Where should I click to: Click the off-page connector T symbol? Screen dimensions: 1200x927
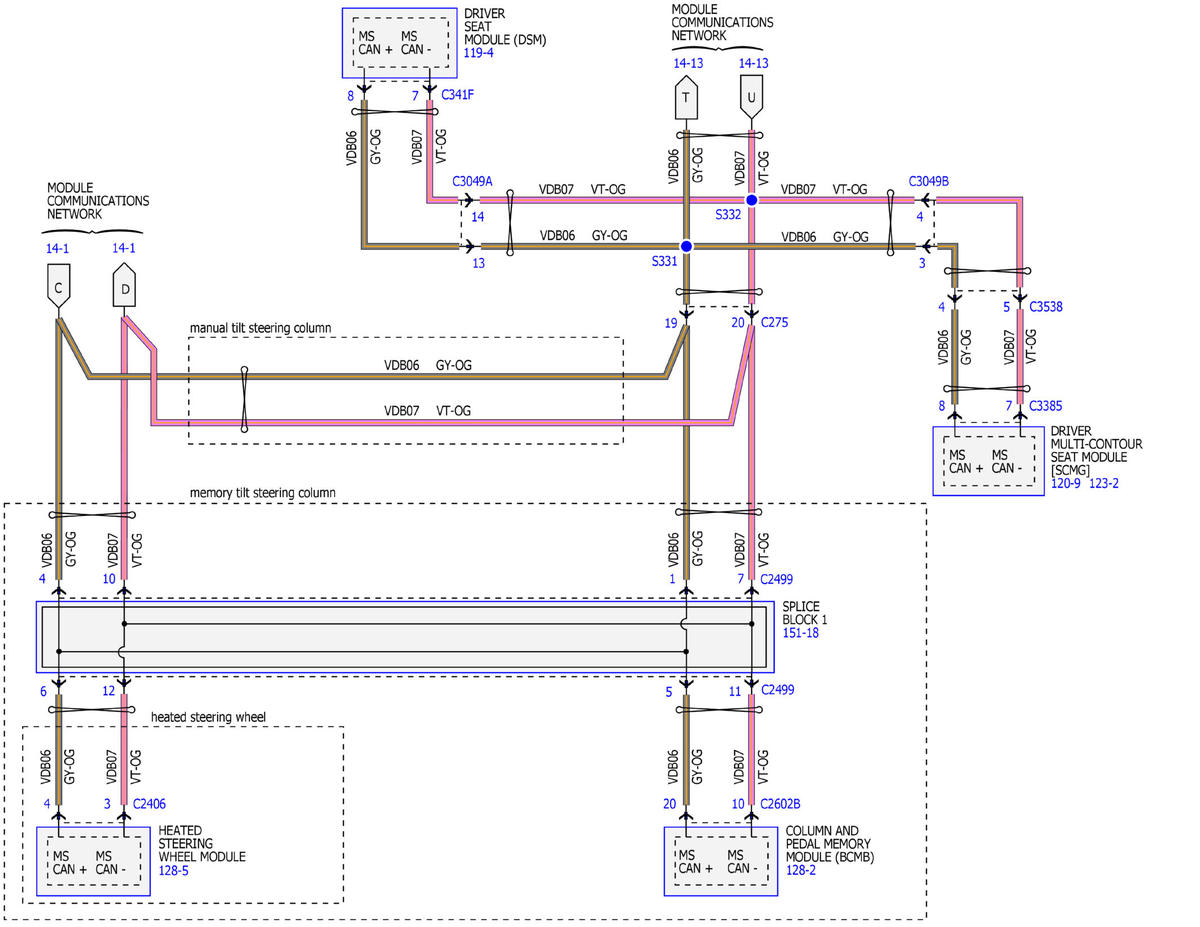point(686,98)
